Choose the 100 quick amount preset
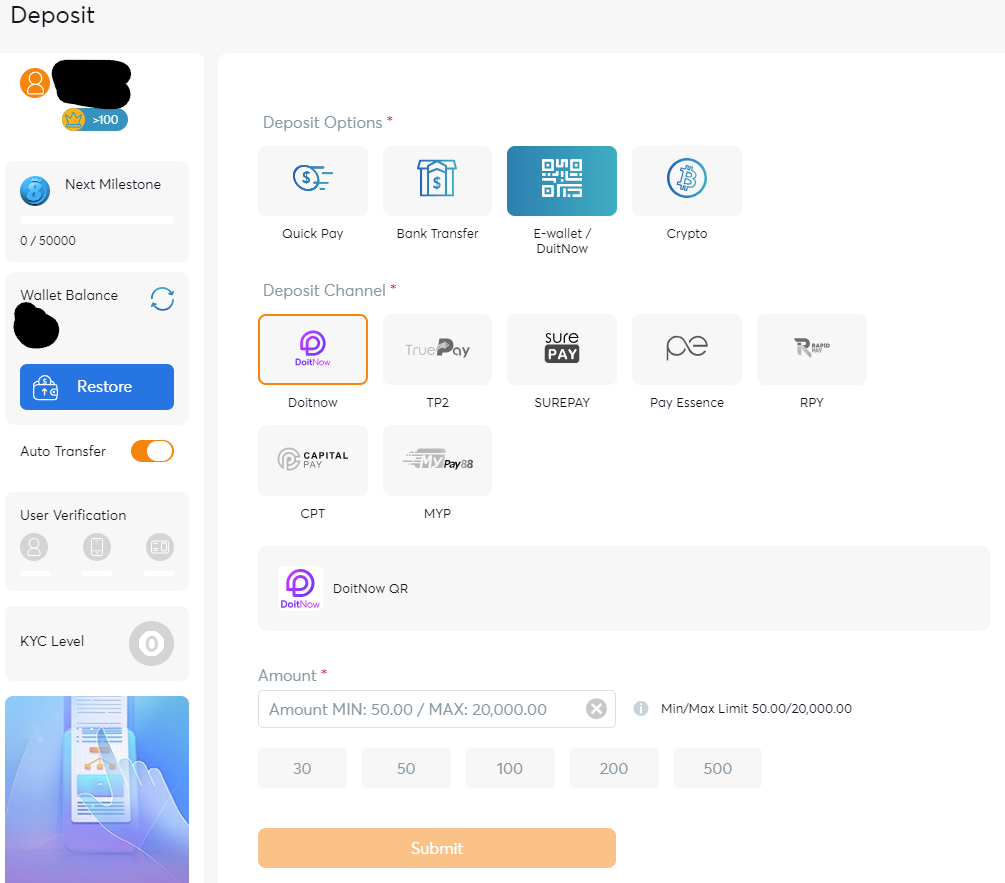The width and height of the screenshot is (1005, 883). (510, 768)
